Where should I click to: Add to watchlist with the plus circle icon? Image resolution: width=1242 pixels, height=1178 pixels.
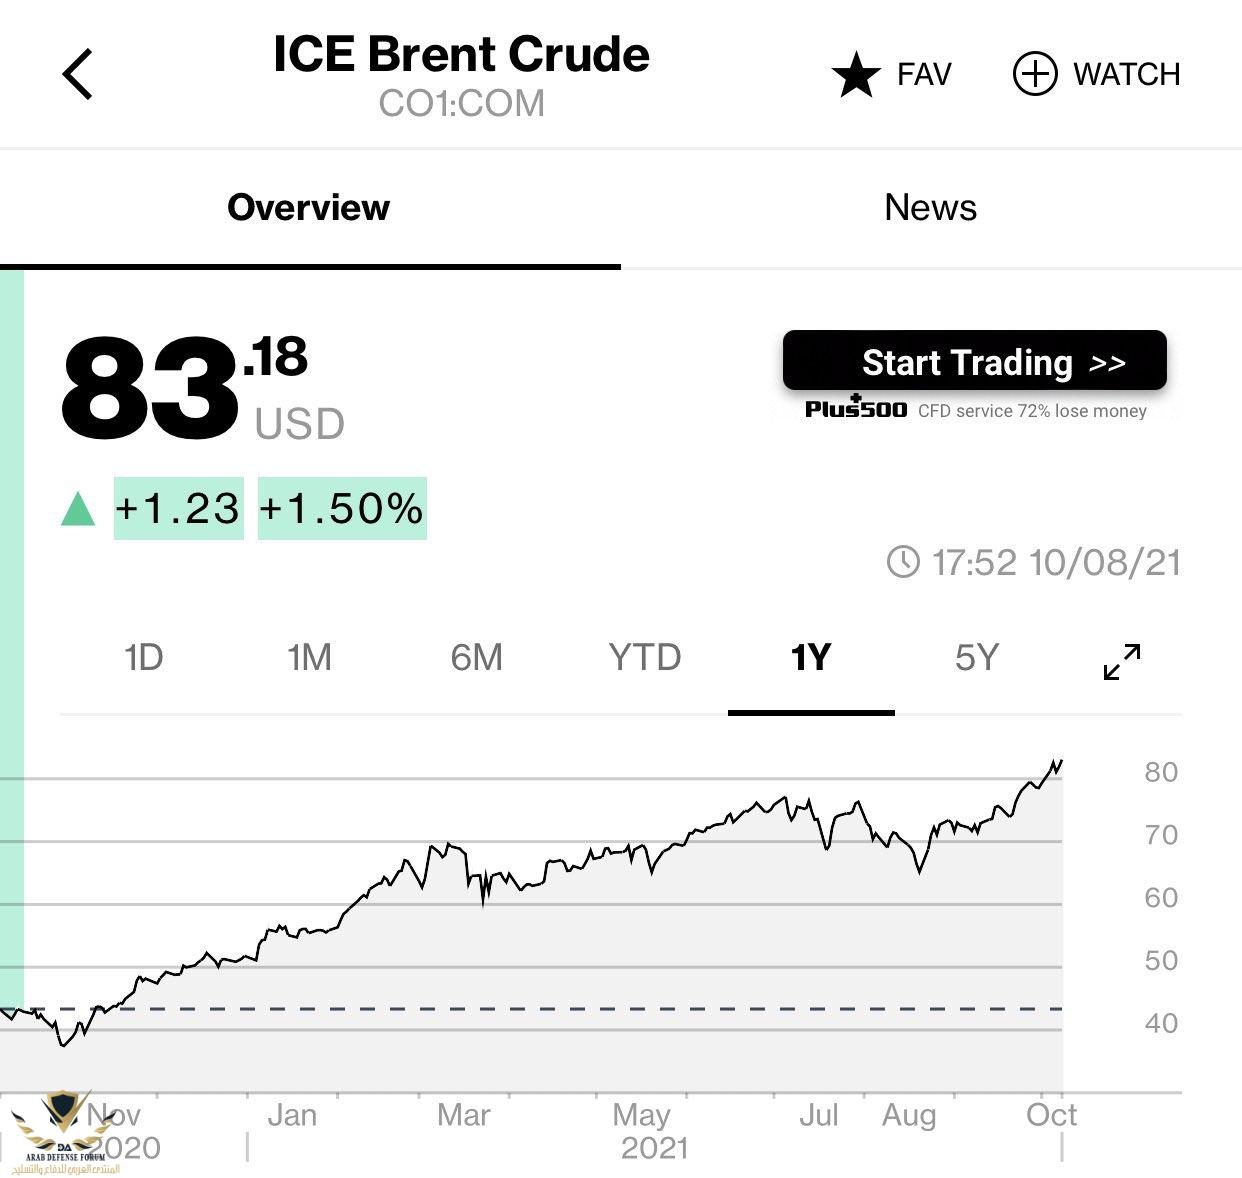[1035, 74]
